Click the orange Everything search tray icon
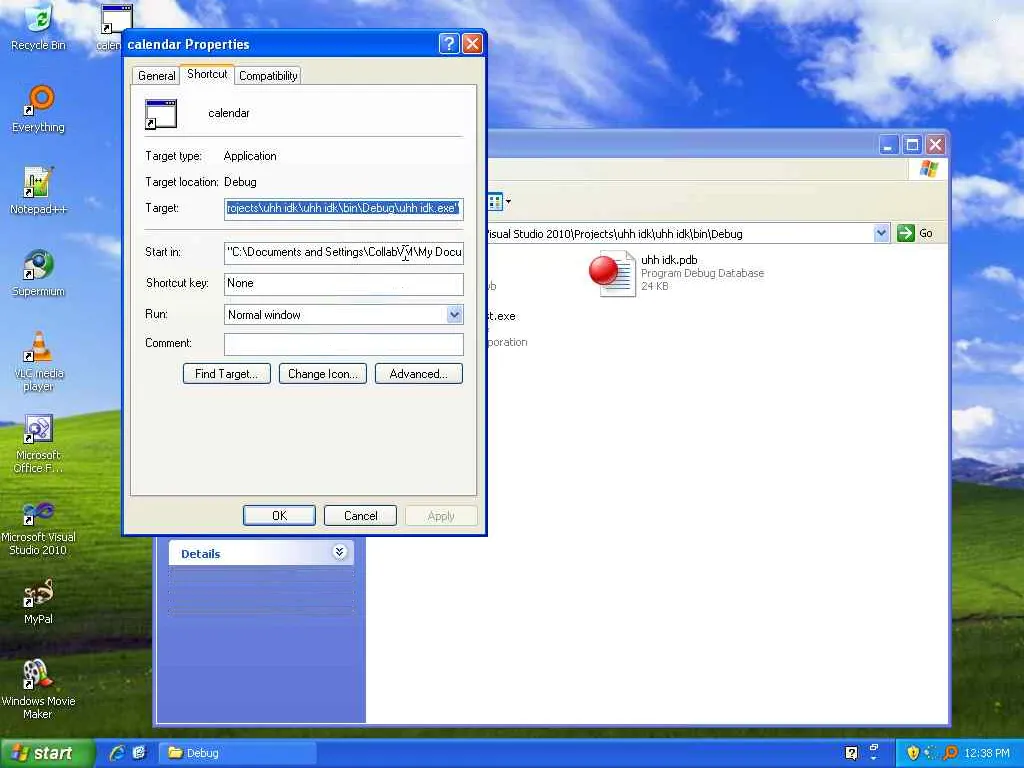Image resolution: width=1024 pixels, height=768 pixels. click(x=950, y=753)
